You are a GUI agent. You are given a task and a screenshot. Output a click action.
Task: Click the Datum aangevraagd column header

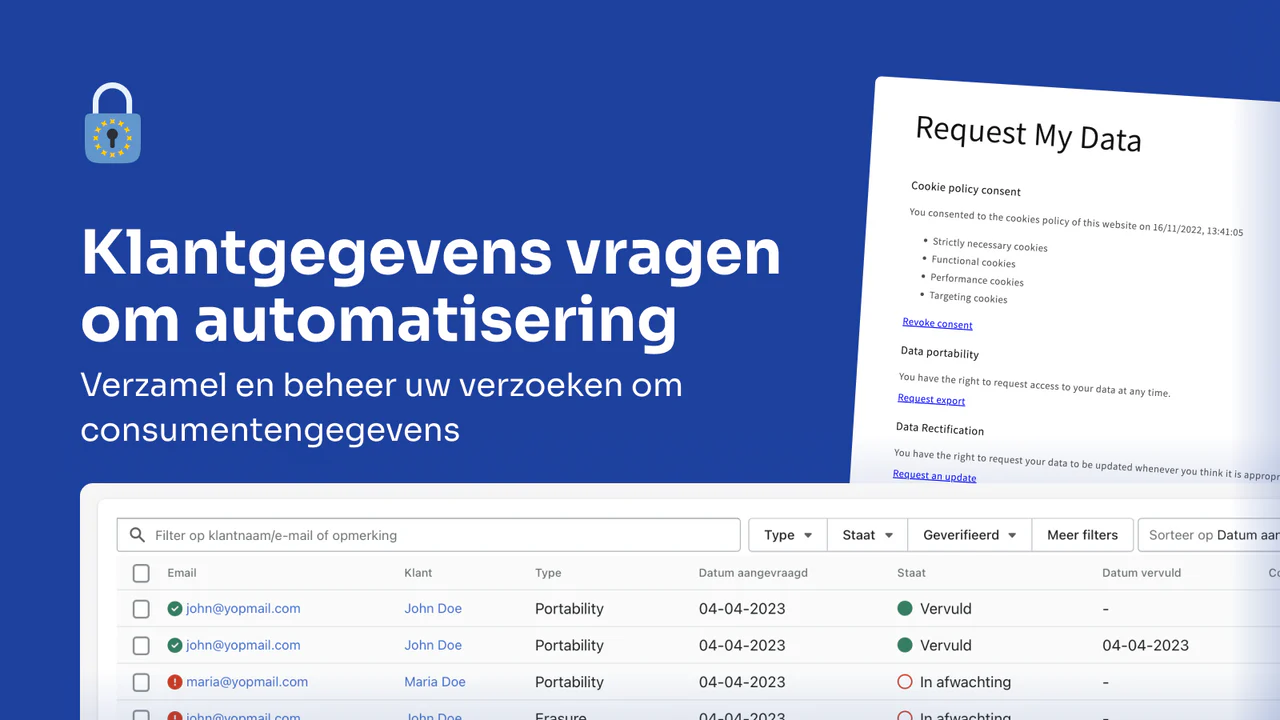(753, 573)
